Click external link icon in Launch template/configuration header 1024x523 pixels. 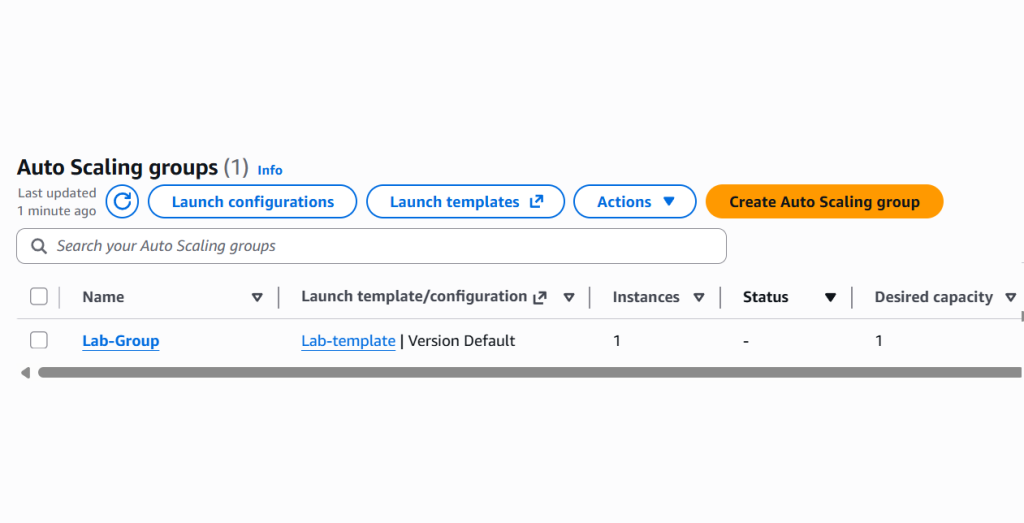point(540,297)
